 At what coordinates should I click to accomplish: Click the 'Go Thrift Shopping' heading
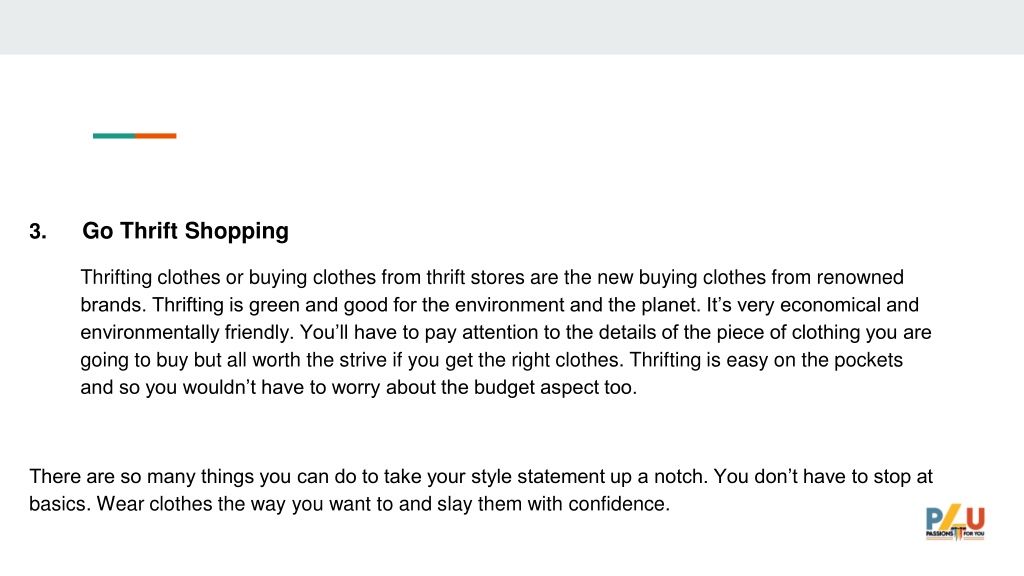pyautogui.click(x=185, y=231)
